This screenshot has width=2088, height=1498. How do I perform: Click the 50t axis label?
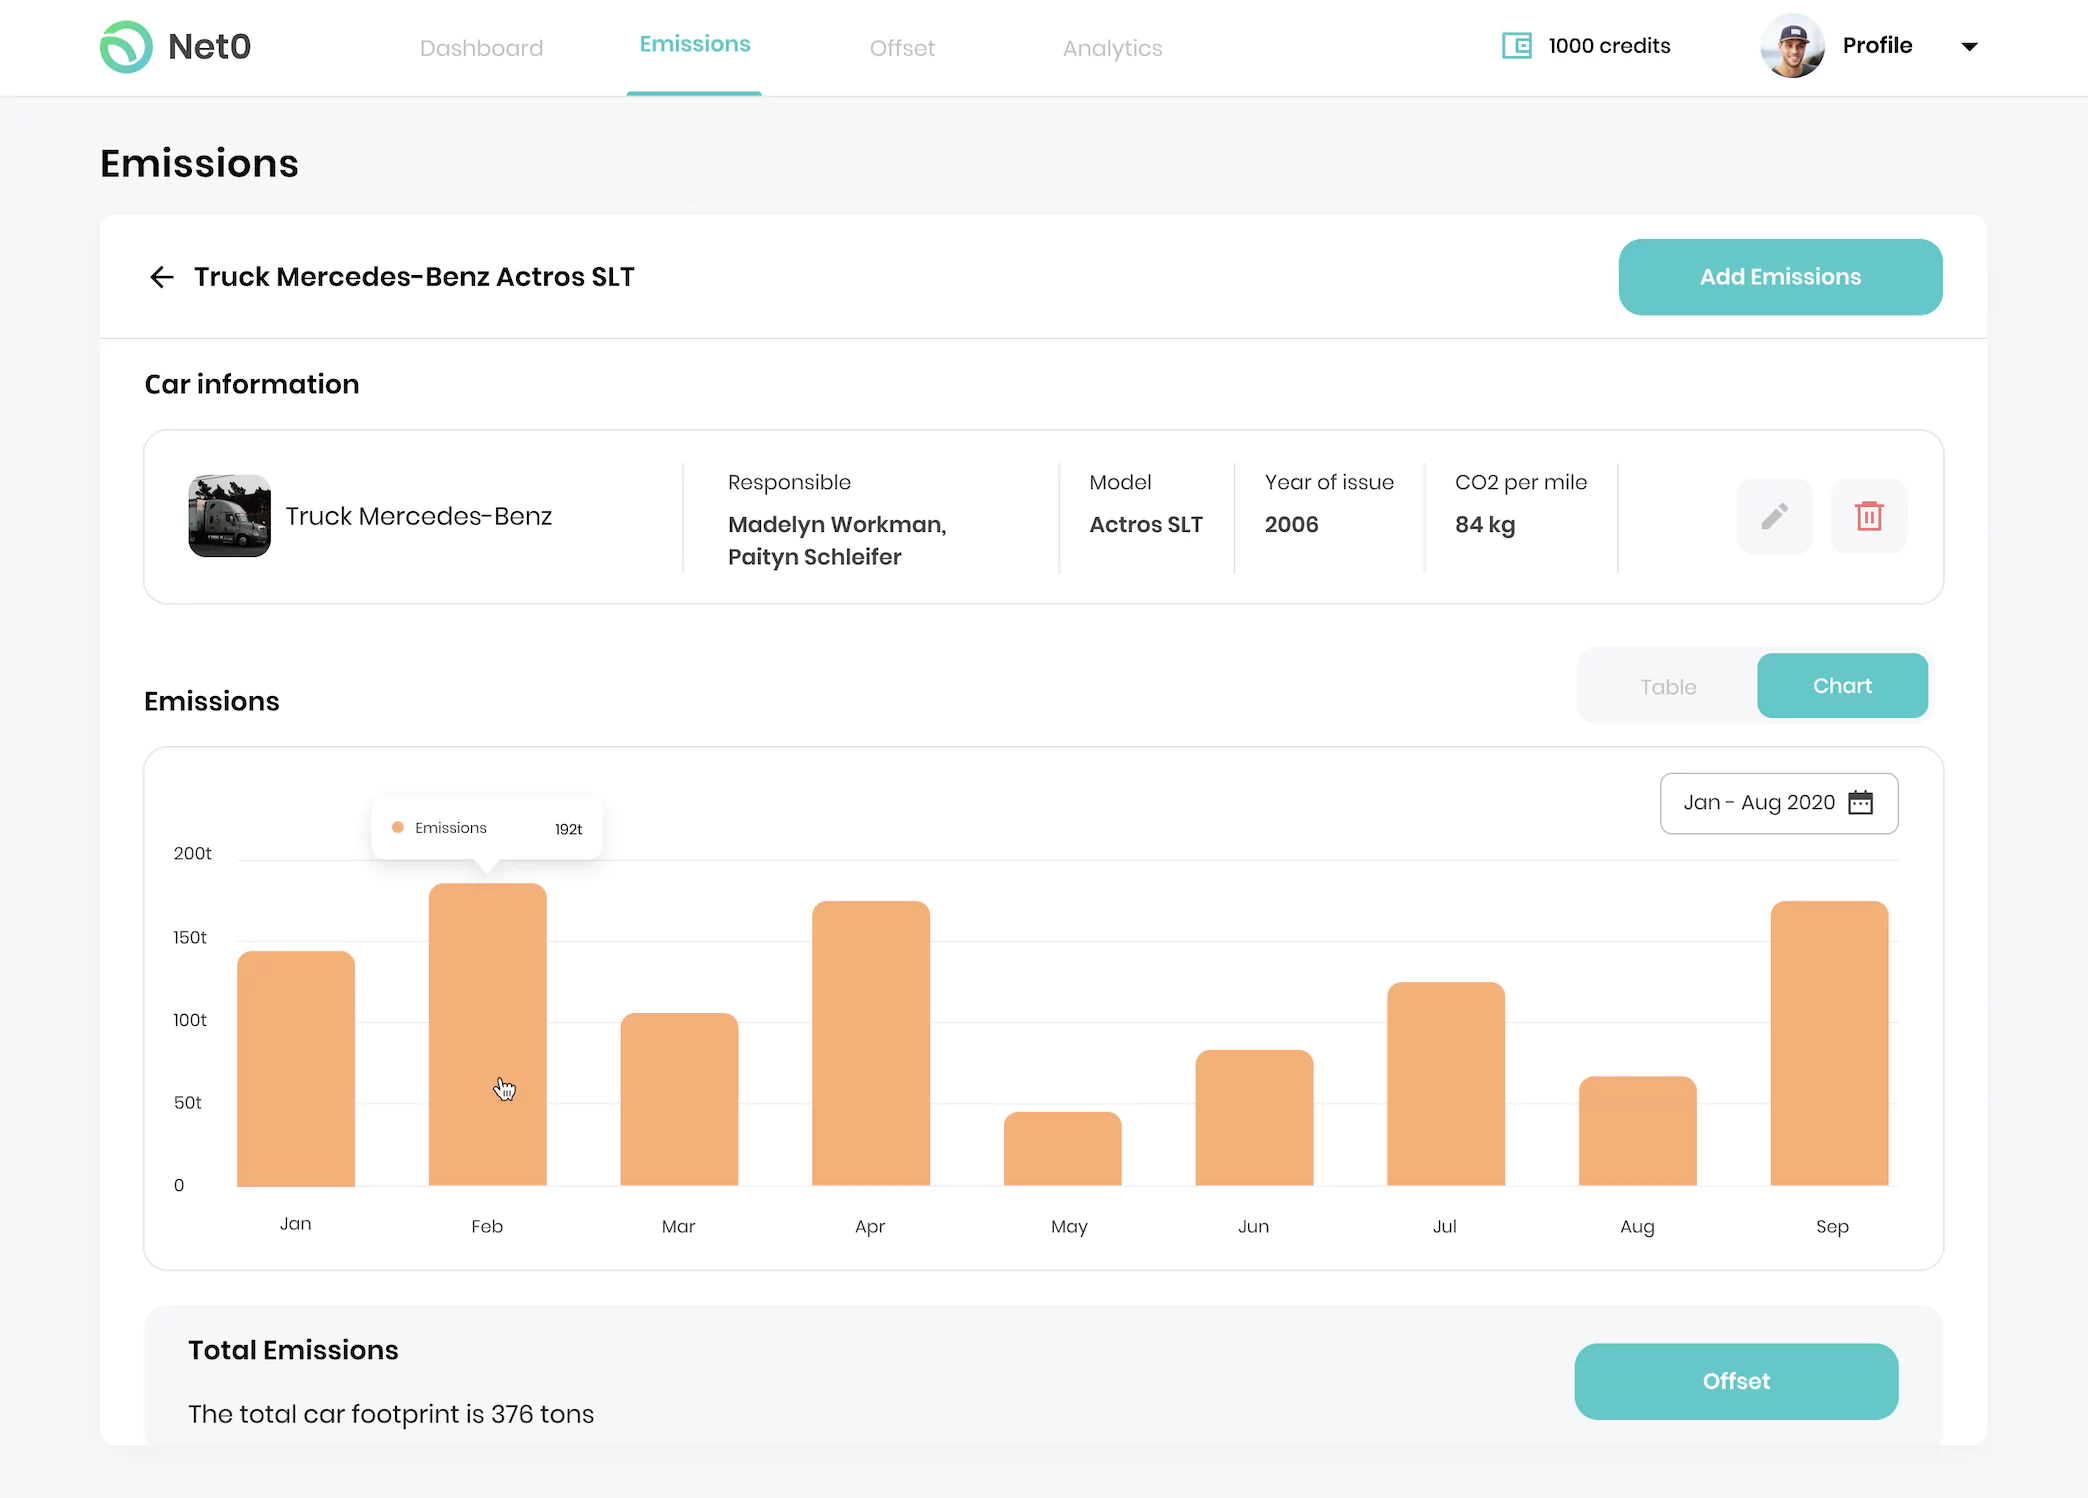point(188,1103)
